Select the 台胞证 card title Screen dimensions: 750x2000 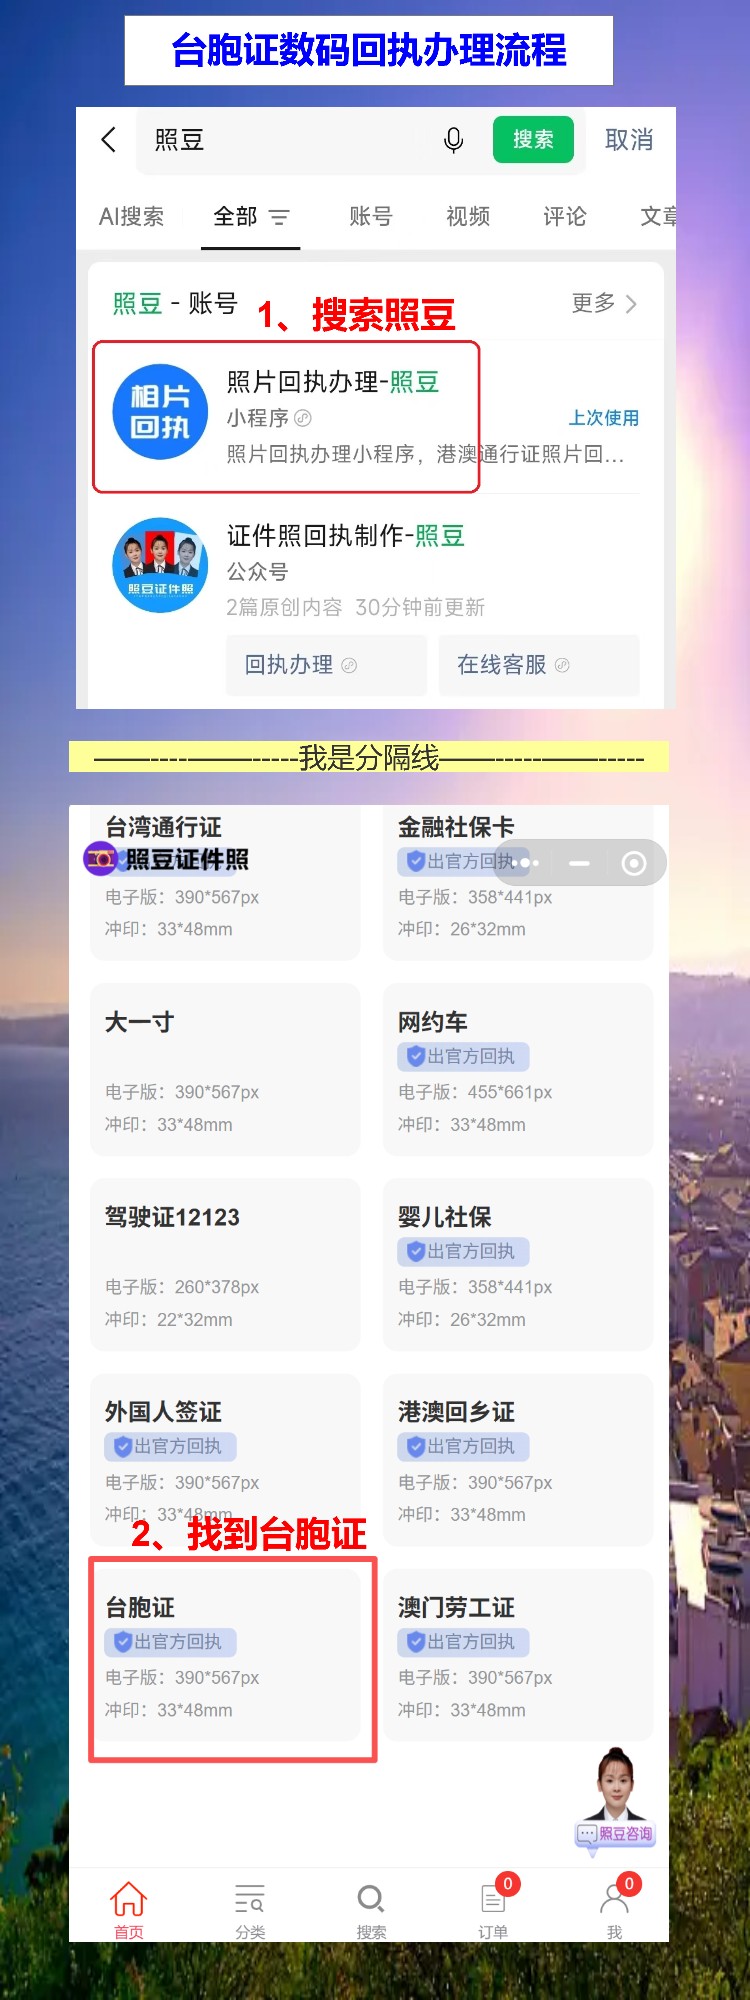(140, 1607)
